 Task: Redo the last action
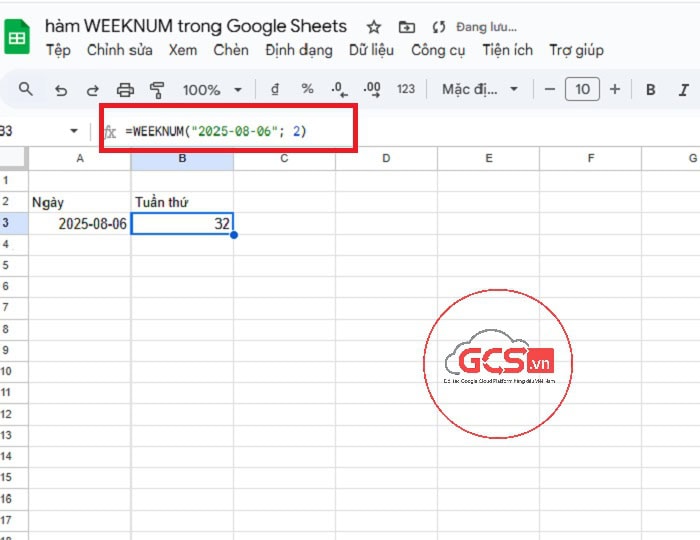point(92,90)
